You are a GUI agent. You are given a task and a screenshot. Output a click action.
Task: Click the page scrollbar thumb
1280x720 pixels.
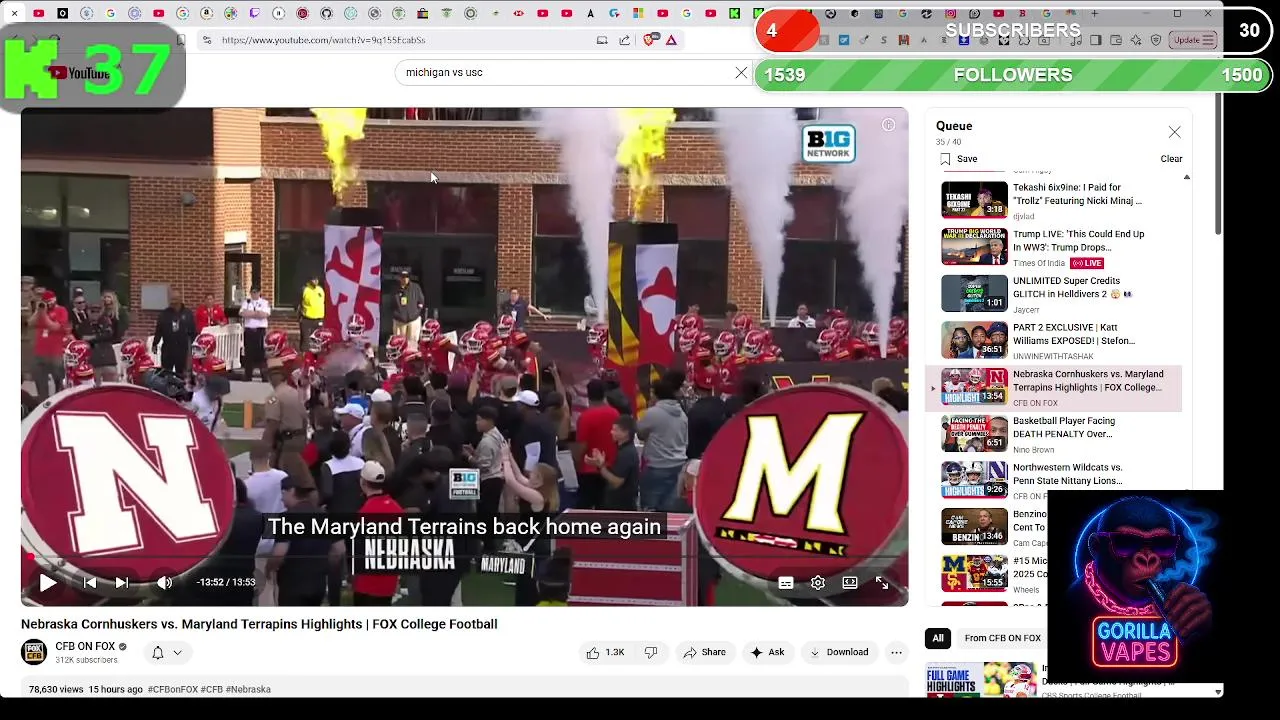(1218, 165)
